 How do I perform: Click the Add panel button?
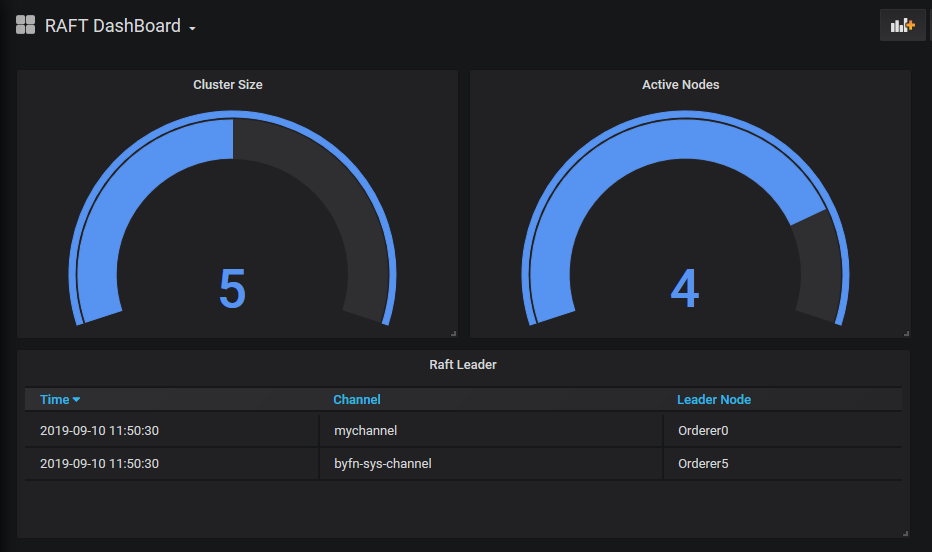[902, 26]
